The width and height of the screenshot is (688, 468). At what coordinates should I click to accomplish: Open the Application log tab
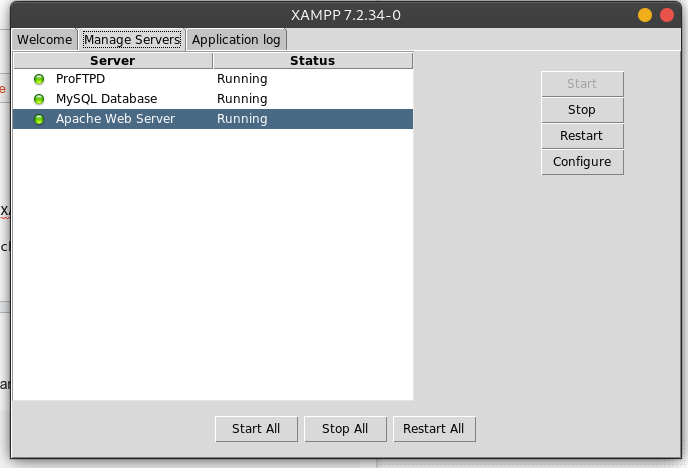pyautogui.click(x=236, y=39)
